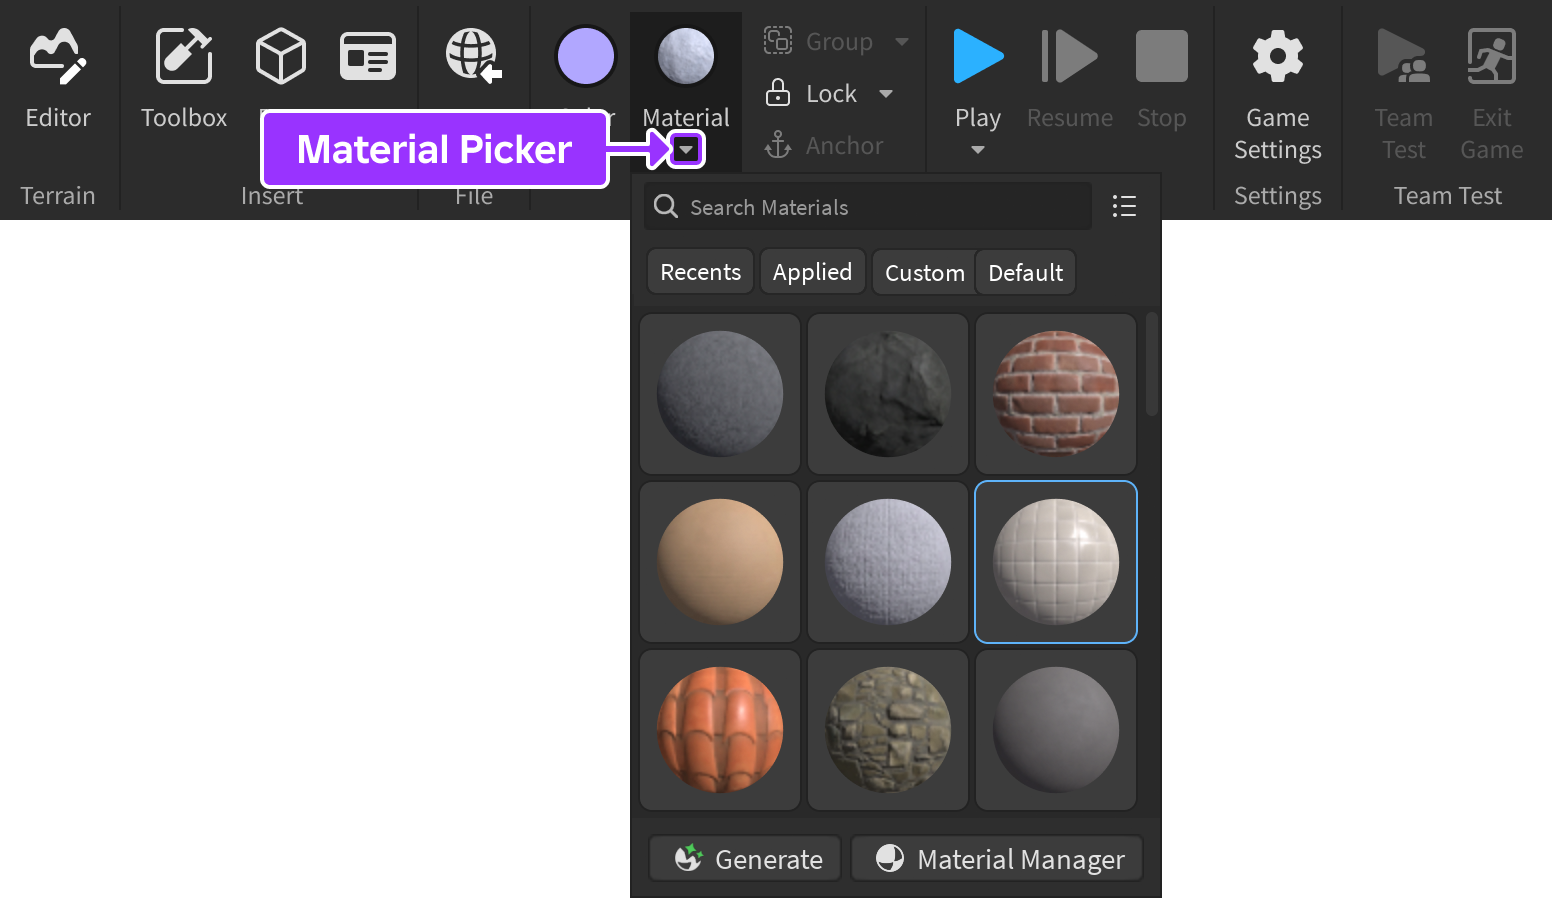1552x898 pixels.
Task: Switch to the Recents filter tab
Action: coord(700,272)
